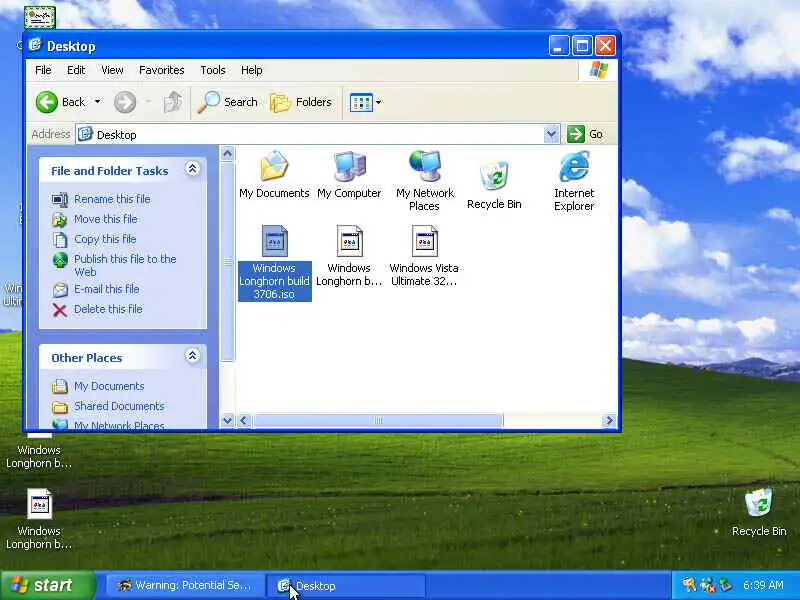Screen dimensions: 800x600
Task: Click the task pane scroll down arrow
Action: pos(228,420)
